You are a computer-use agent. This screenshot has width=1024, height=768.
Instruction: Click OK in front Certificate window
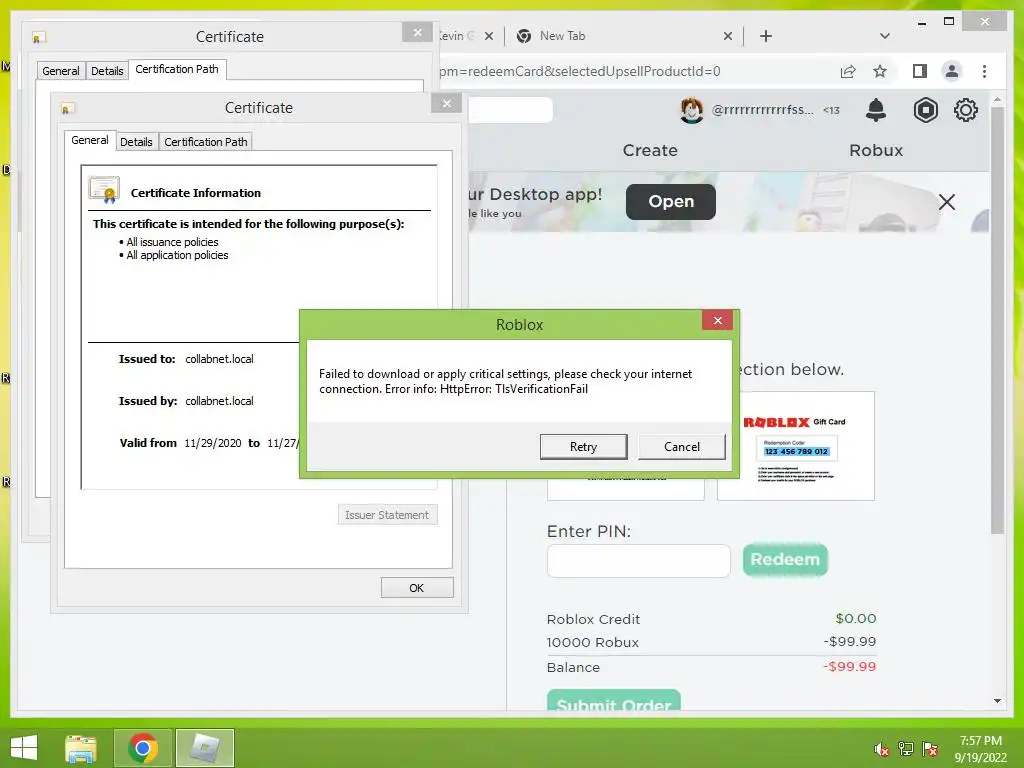coord(417,588)
